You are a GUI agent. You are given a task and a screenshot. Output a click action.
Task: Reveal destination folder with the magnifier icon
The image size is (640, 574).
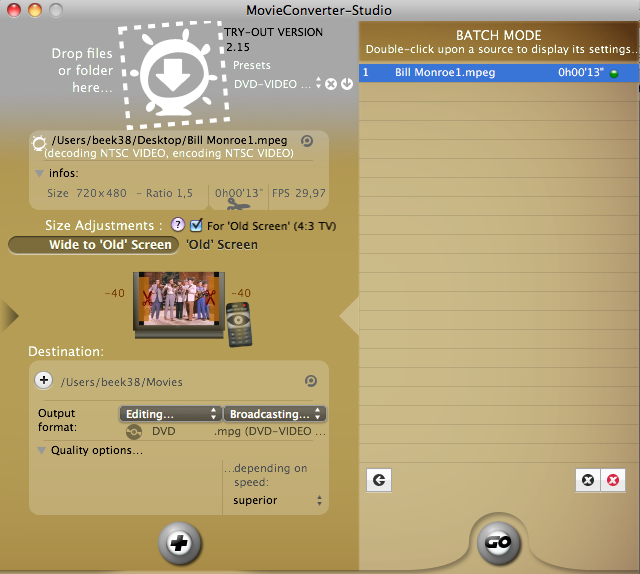(x=311, y=381)
